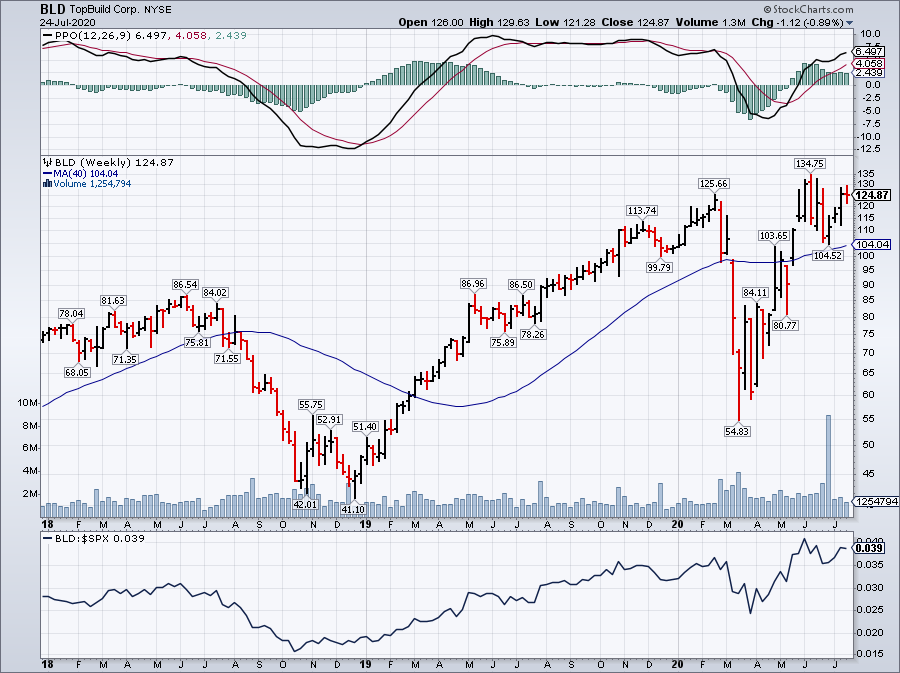Click the 75.81 price label
Image resolution: width=900 pixels, height=673 pixels.
pos(197,343)
